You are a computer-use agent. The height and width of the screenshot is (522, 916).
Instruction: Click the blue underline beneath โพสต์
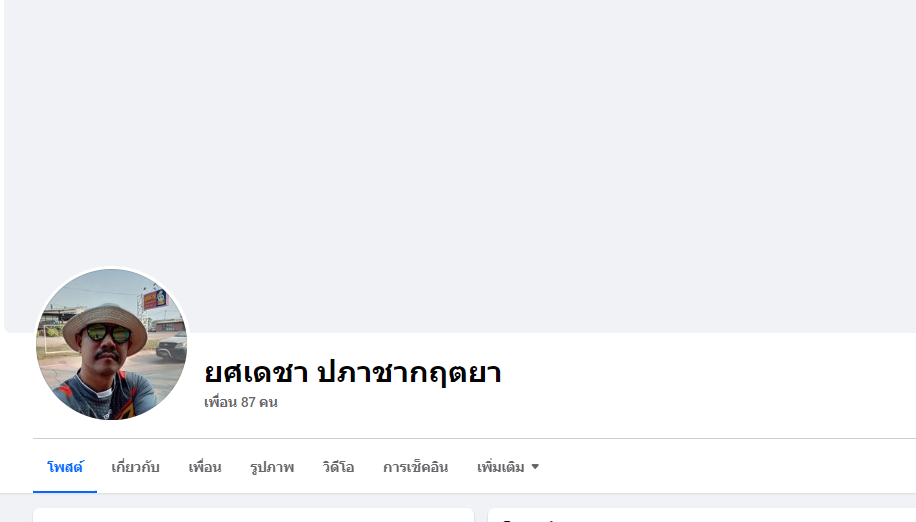pos(65,492)
